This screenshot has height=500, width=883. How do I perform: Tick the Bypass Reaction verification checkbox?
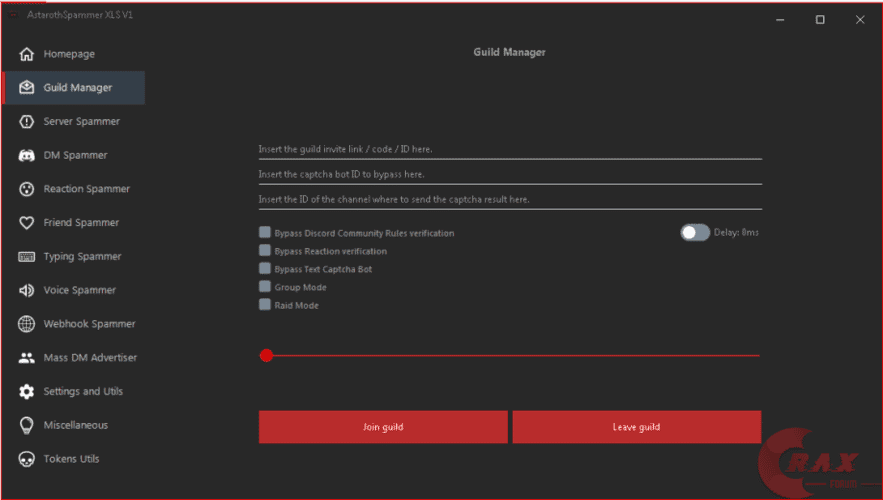265,250
